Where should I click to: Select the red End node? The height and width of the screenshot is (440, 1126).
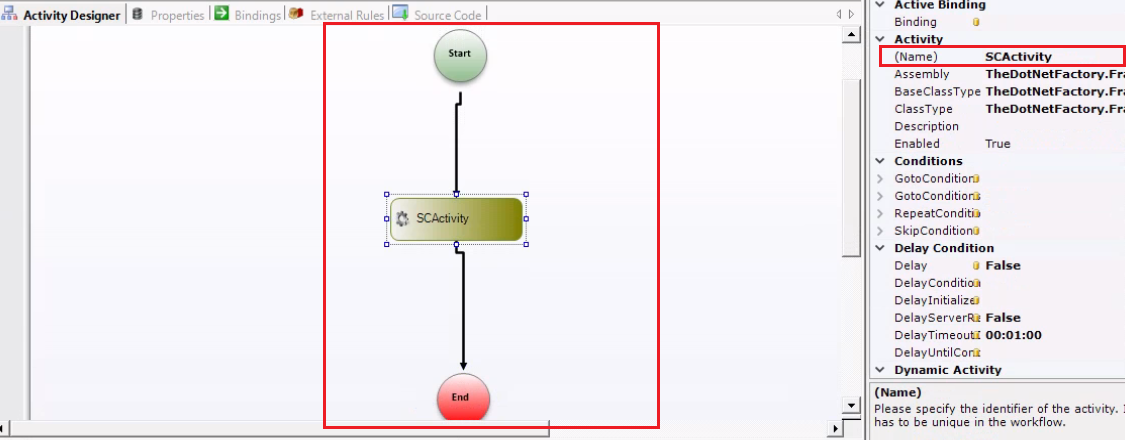(x=463, y=397)
